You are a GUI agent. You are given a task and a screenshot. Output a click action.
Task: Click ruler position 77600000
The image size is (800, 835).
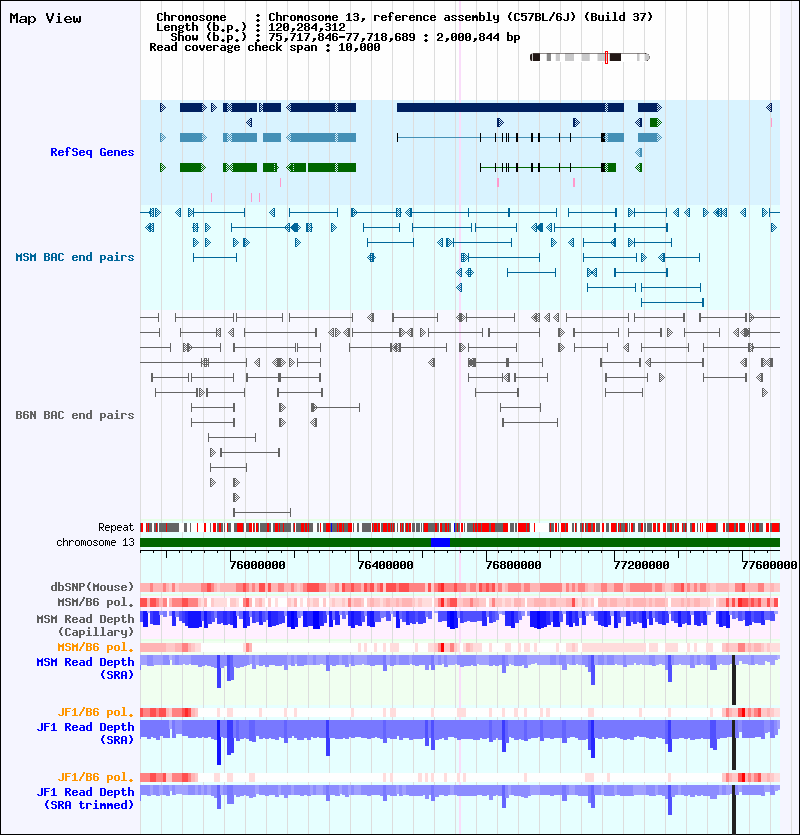point(770,565)
